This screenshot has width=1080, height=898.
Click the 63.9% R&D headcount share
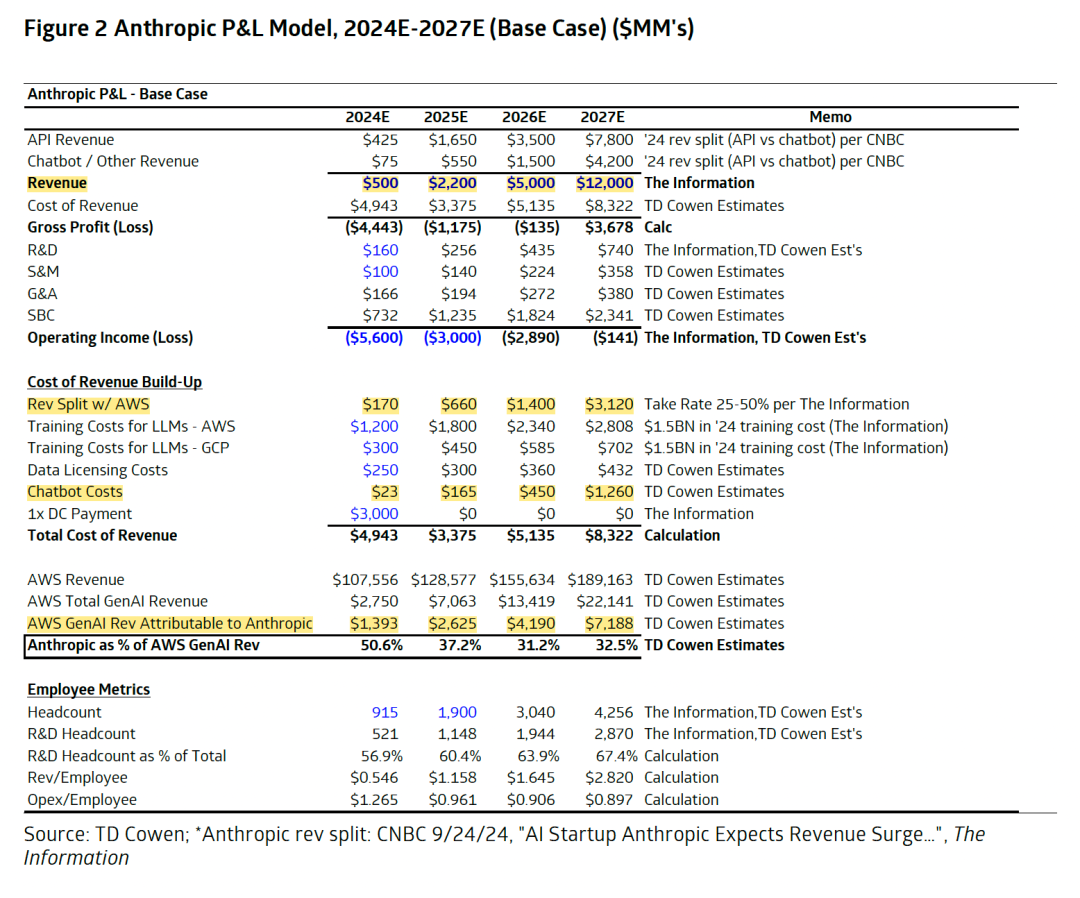point(538,756)
